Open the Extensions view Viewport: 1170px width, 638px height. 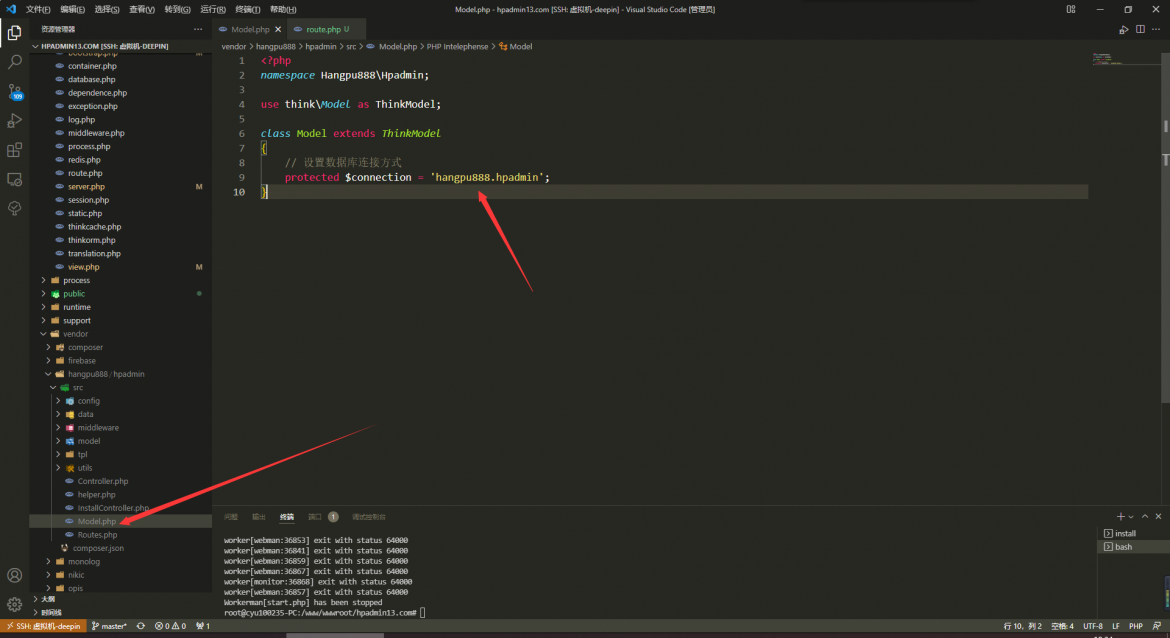click(x=14, y=150)
